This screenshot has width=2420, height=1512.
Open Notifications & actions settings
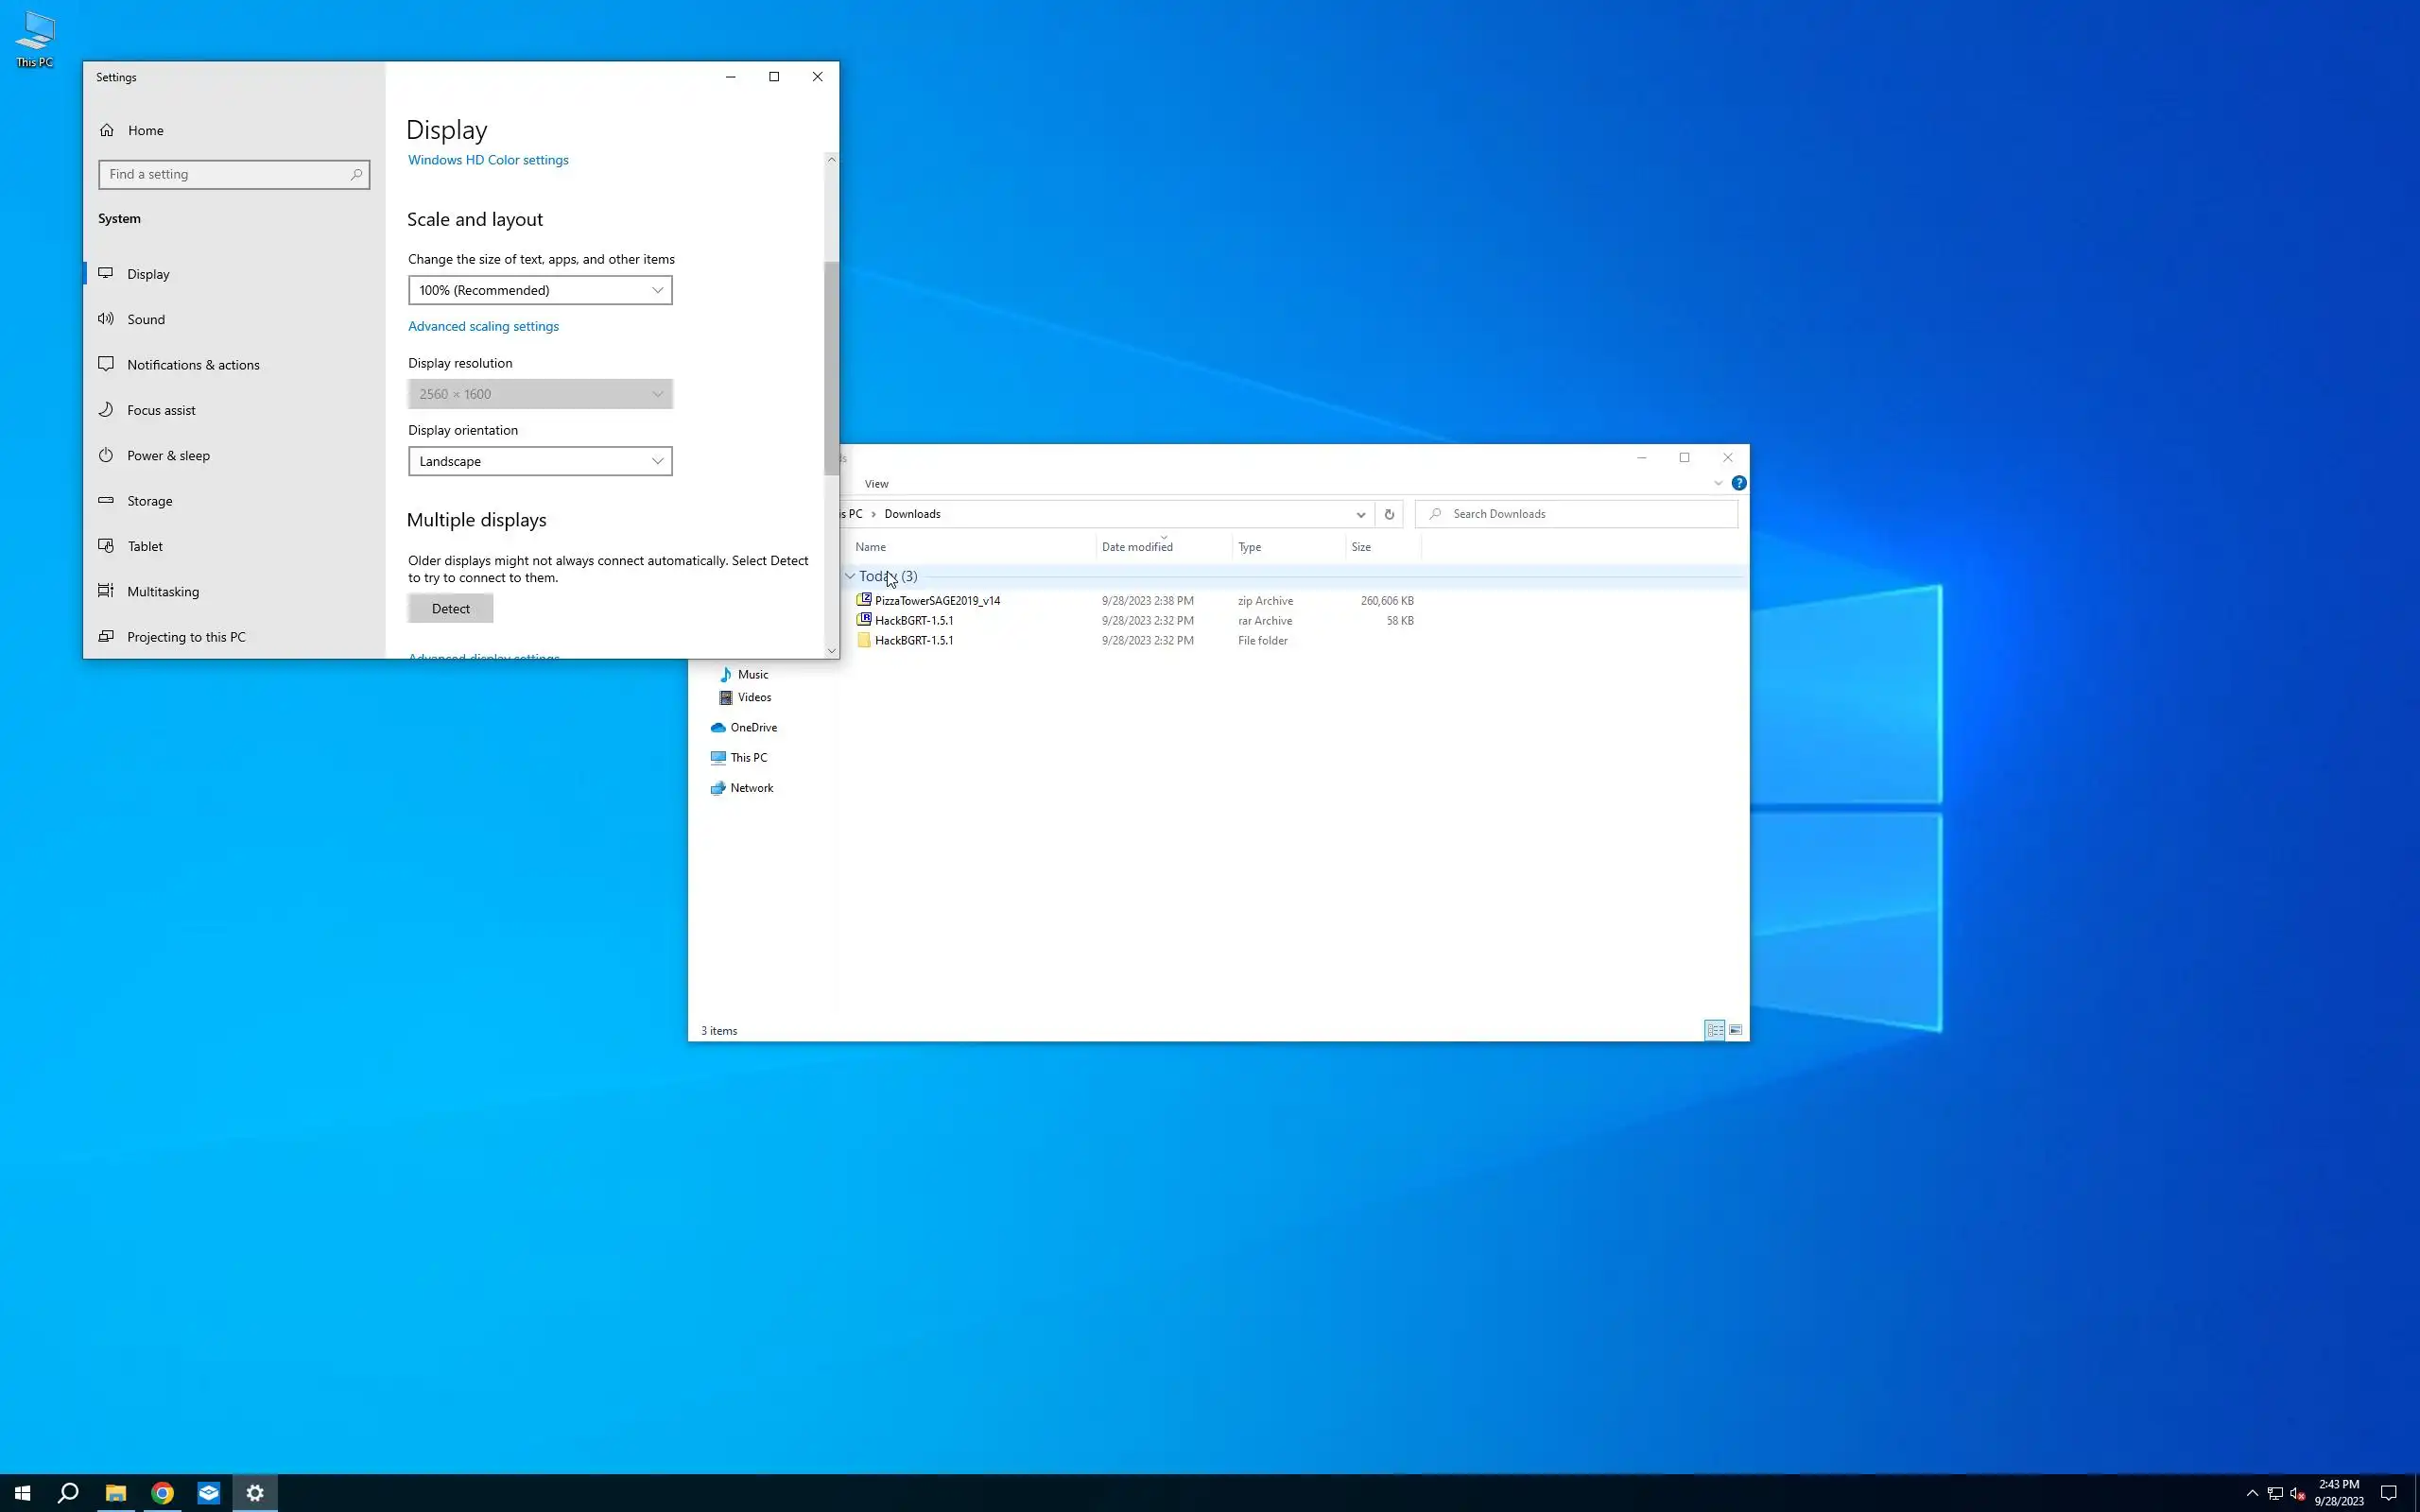tap(193, 365)
